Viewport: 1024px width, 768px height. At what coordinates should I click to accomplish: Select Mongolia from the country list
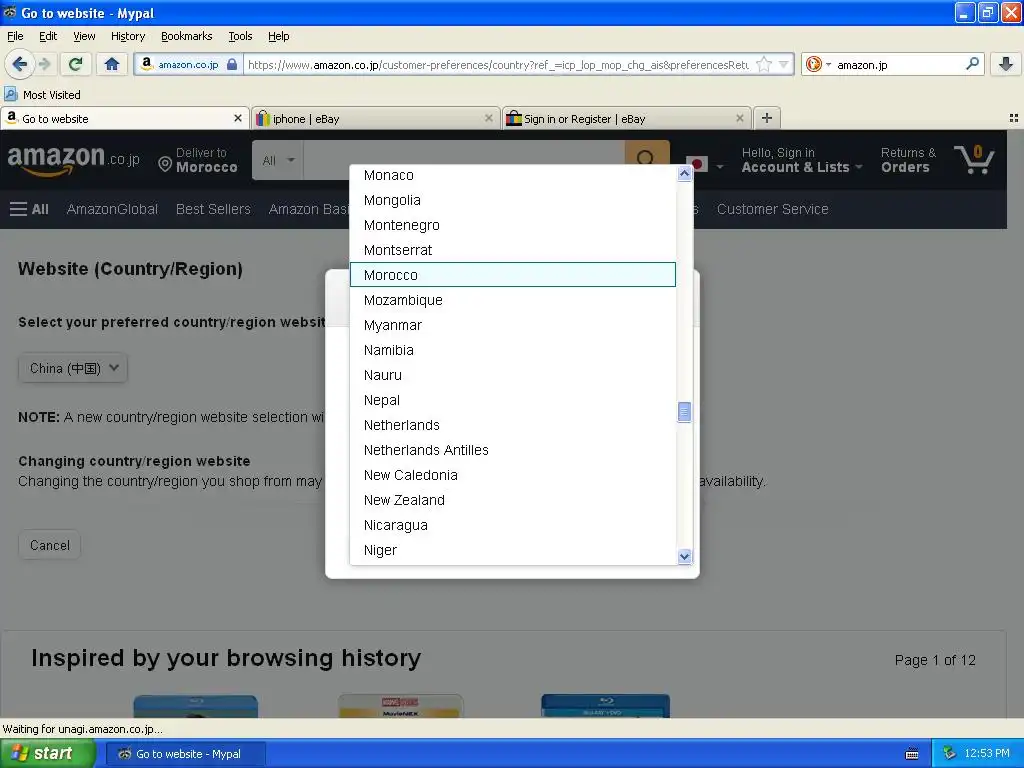pyautogui.click(x=513, y=200)
